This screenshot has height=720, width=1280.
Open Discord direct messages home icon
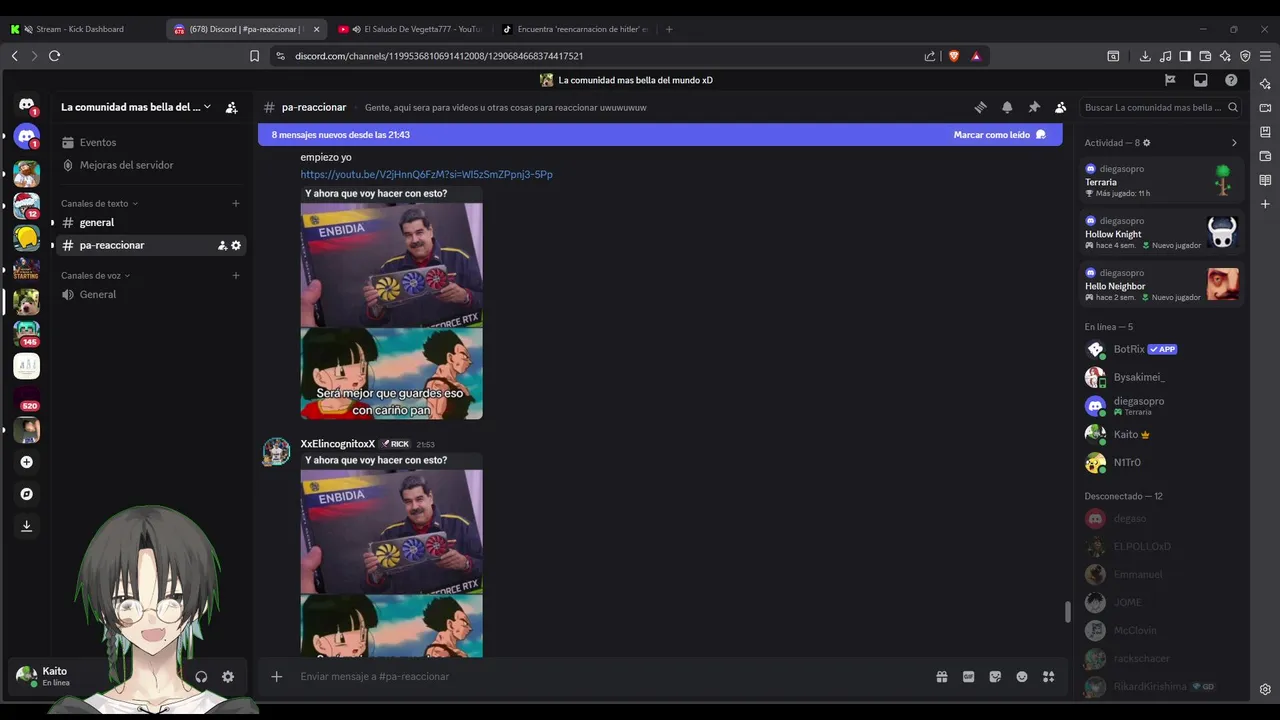tap(27, 105)
